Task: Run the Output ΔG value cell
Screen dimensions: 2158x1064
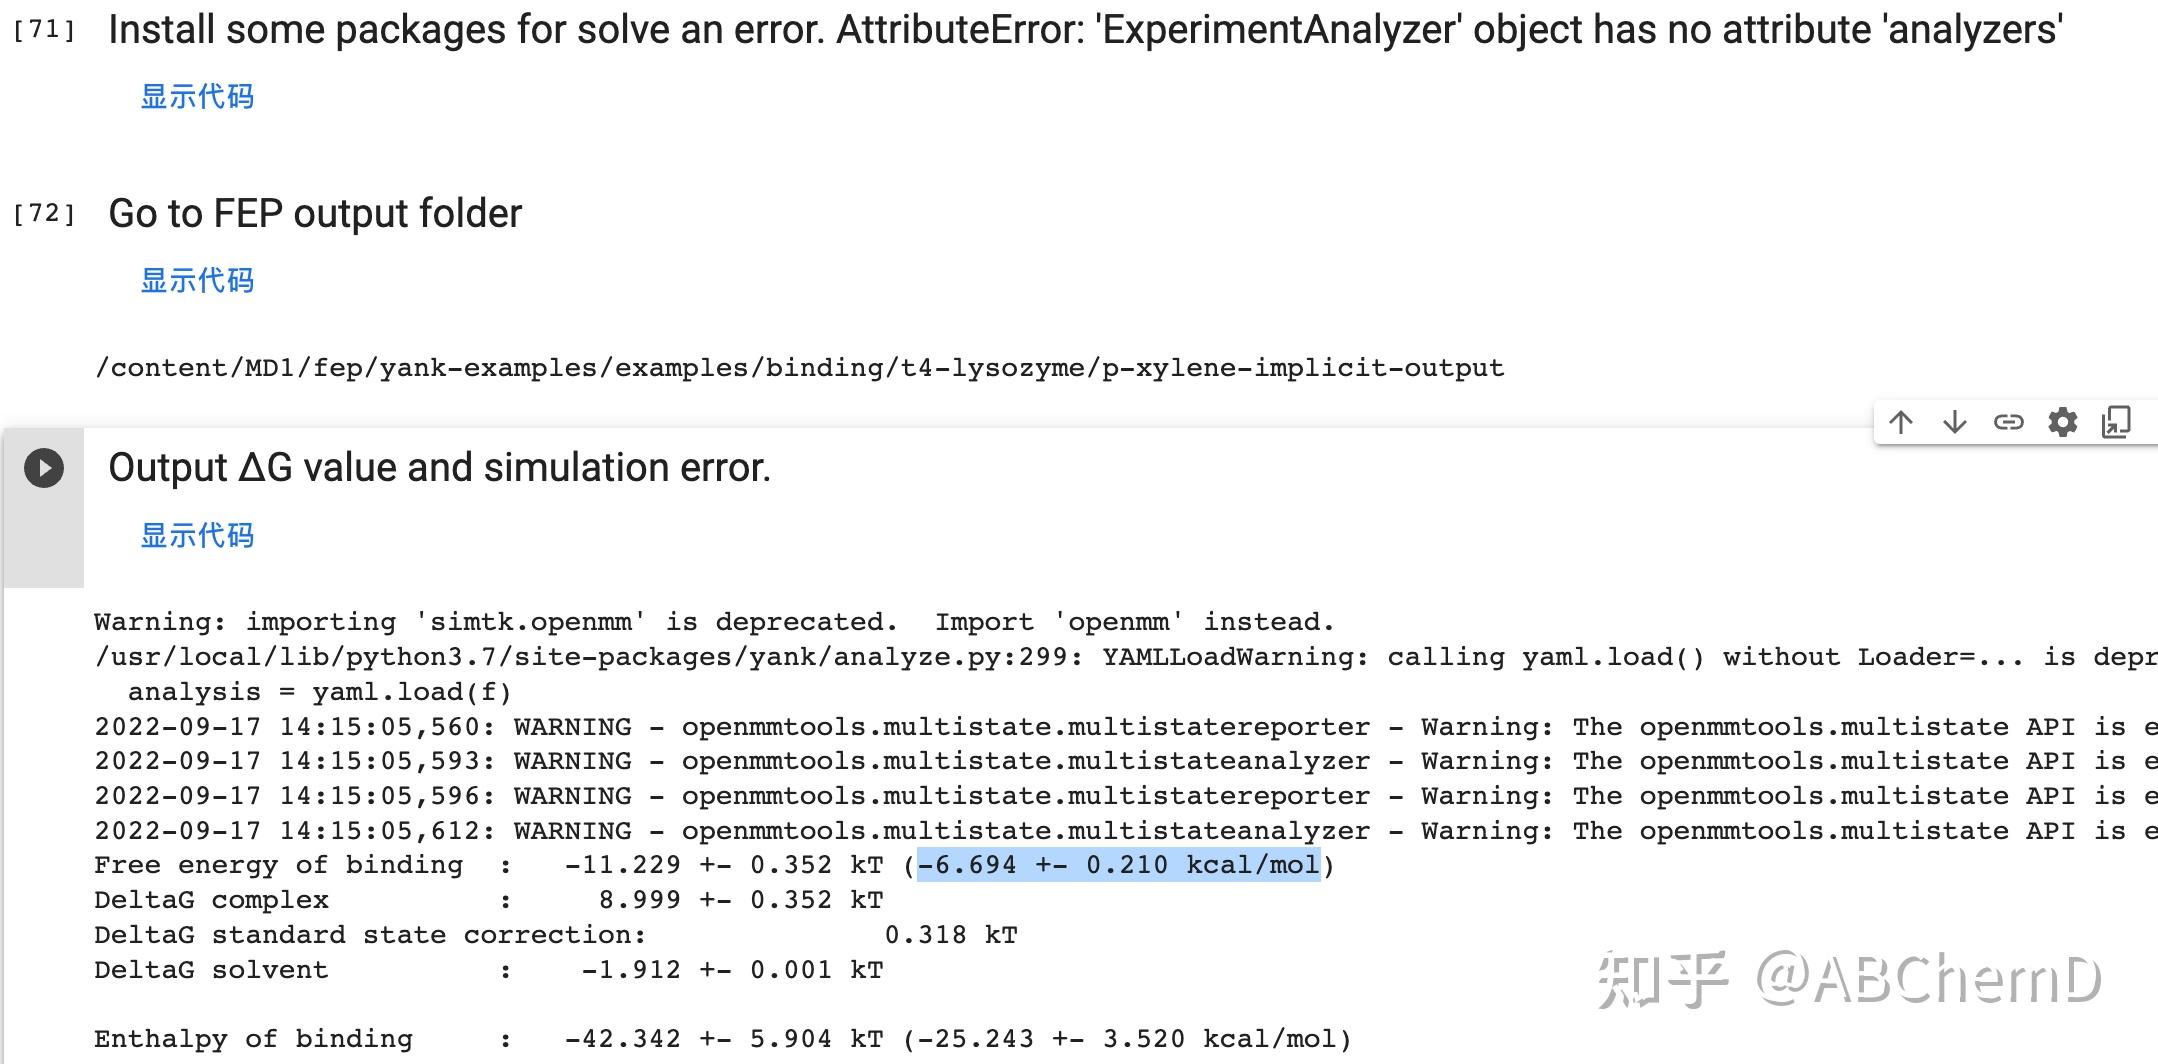Action: coord(44,468)
